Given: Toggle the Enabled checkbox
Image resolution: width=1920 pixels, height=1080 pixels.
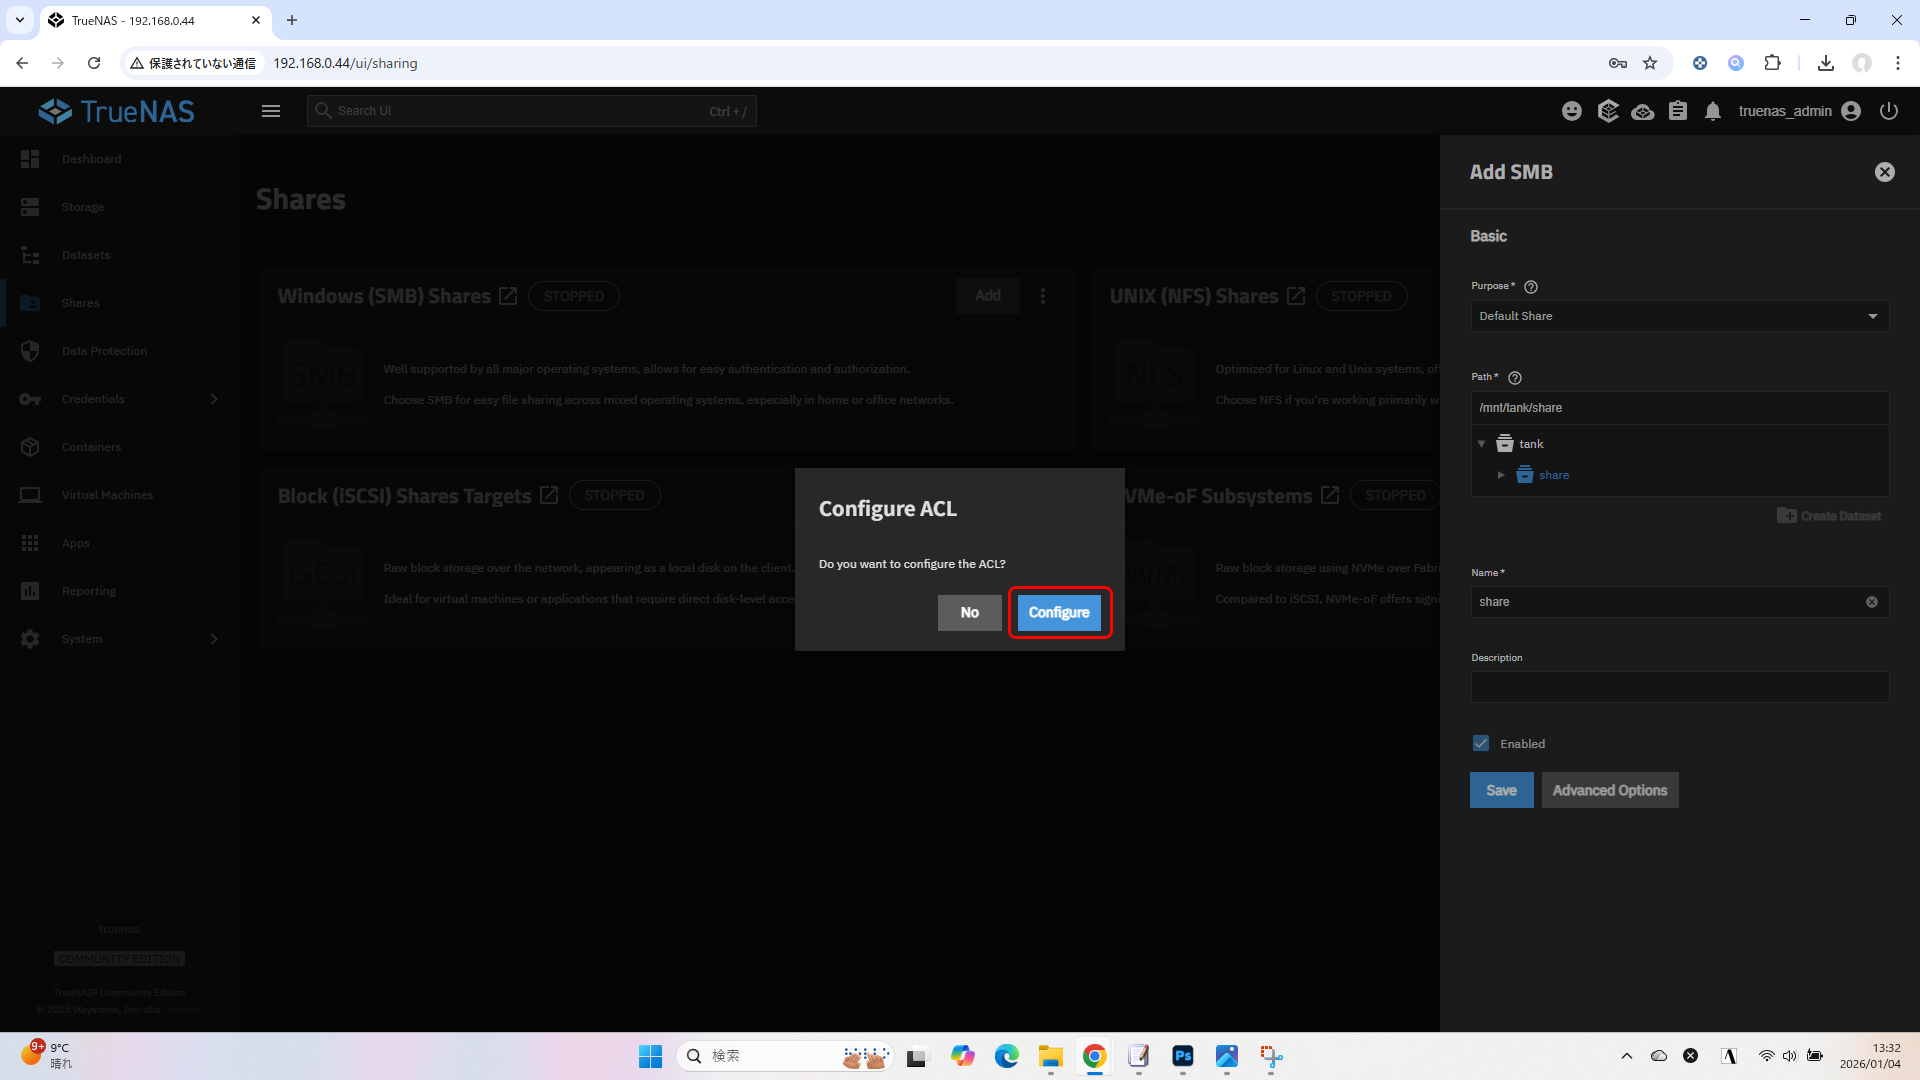Looking at the screenshot, I should tap(1481, 743).
